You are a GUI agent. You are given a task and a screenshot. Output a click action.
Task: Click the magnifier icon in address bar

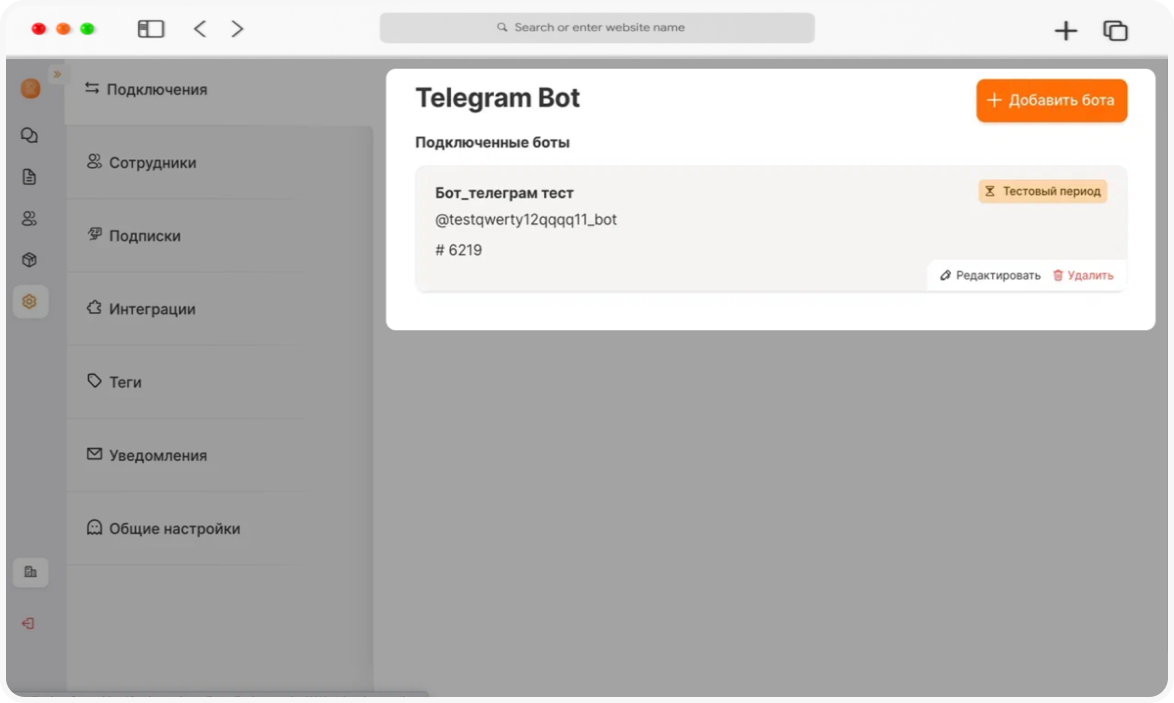502,28
